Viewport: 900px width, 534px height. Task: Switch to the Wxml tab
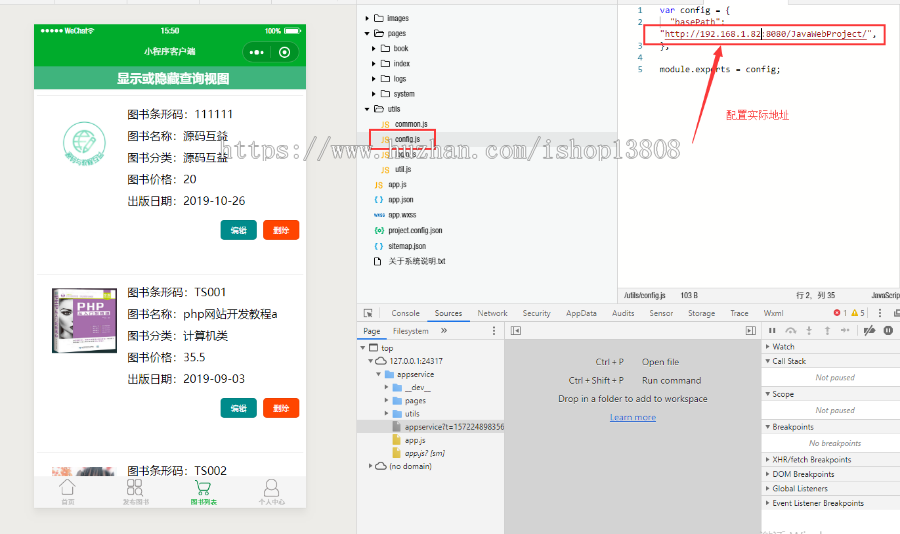click(x=773, y=313)
